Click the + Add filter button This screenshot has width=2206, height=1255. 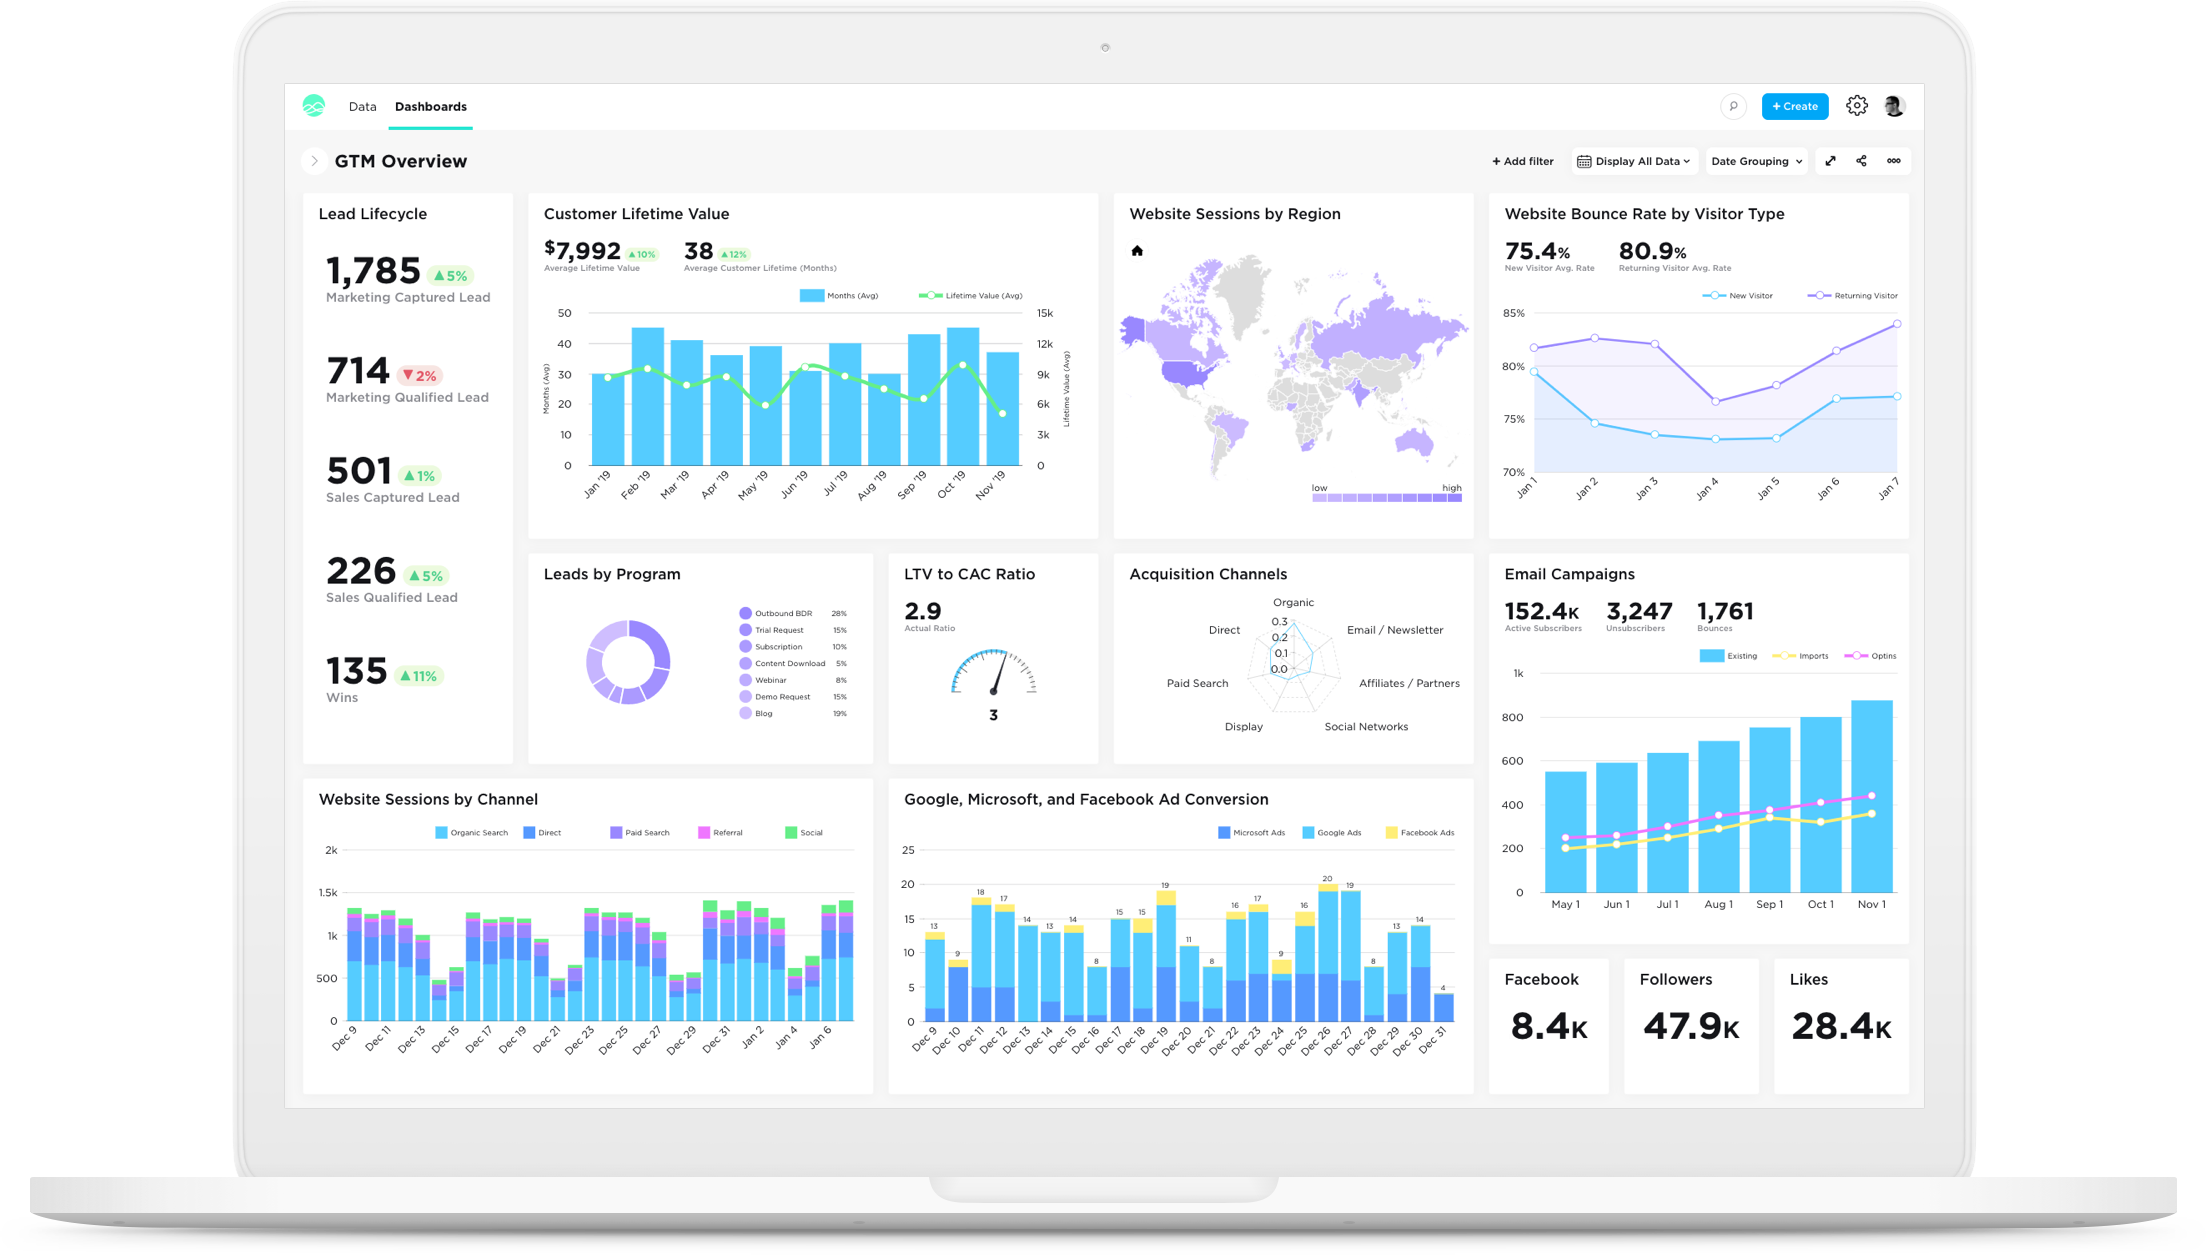click(x=1522, y=160)
